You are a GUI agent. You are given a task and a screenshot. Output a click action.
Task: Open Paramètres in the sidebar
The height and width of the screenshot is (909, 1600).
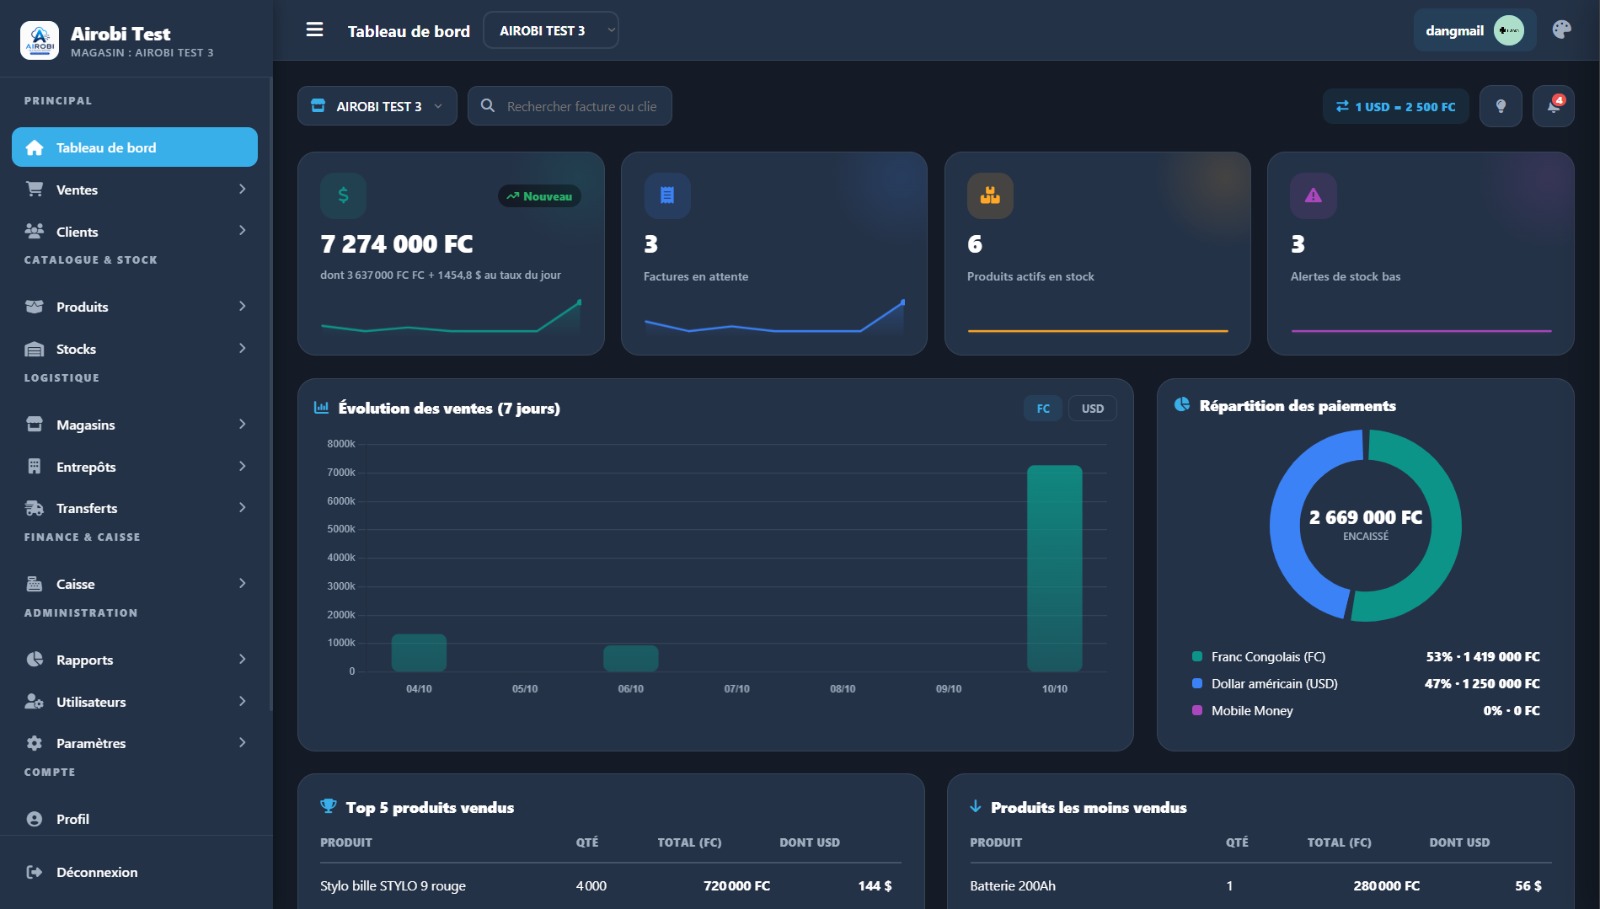pos(135,743)
